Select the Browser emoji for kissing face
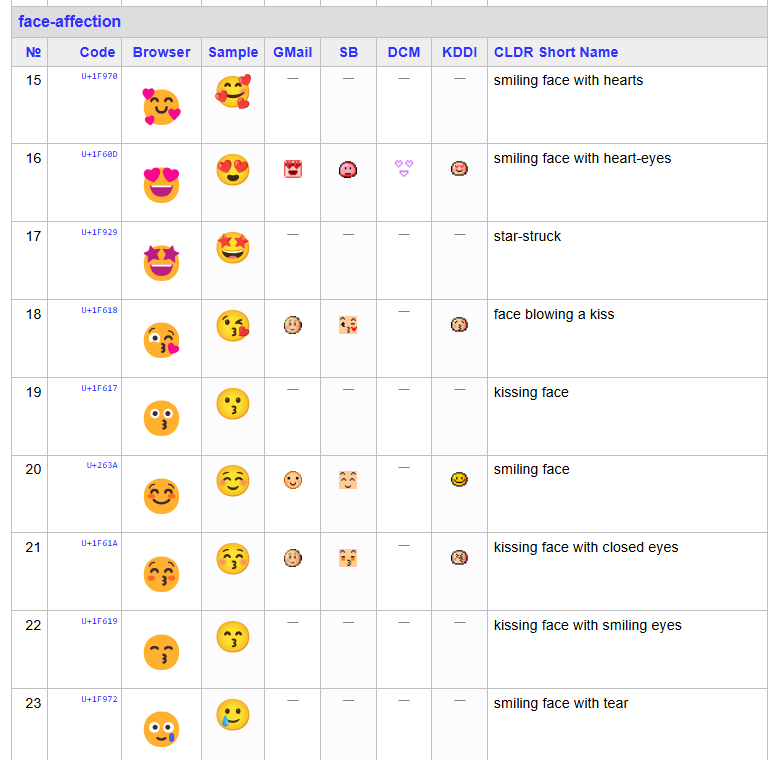 click(x=161, y=418)
